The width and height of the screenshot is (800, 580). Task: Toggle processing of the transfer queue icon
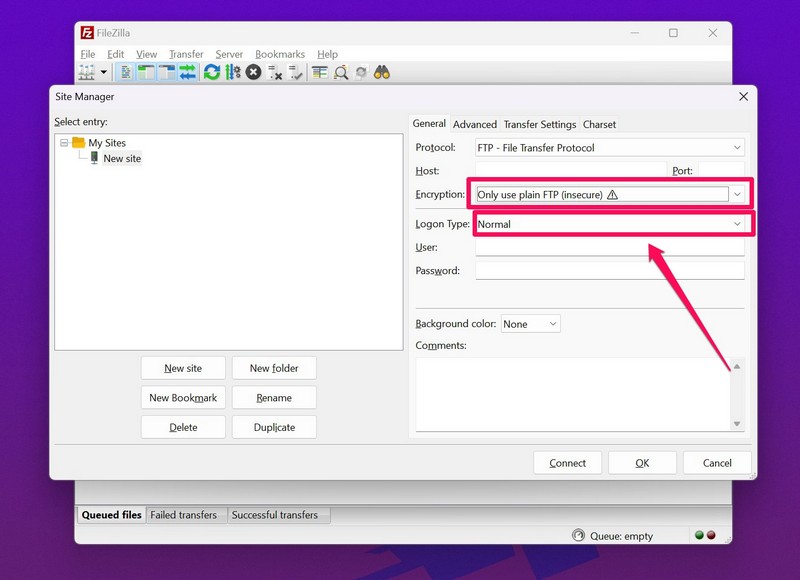click(233, 72)
